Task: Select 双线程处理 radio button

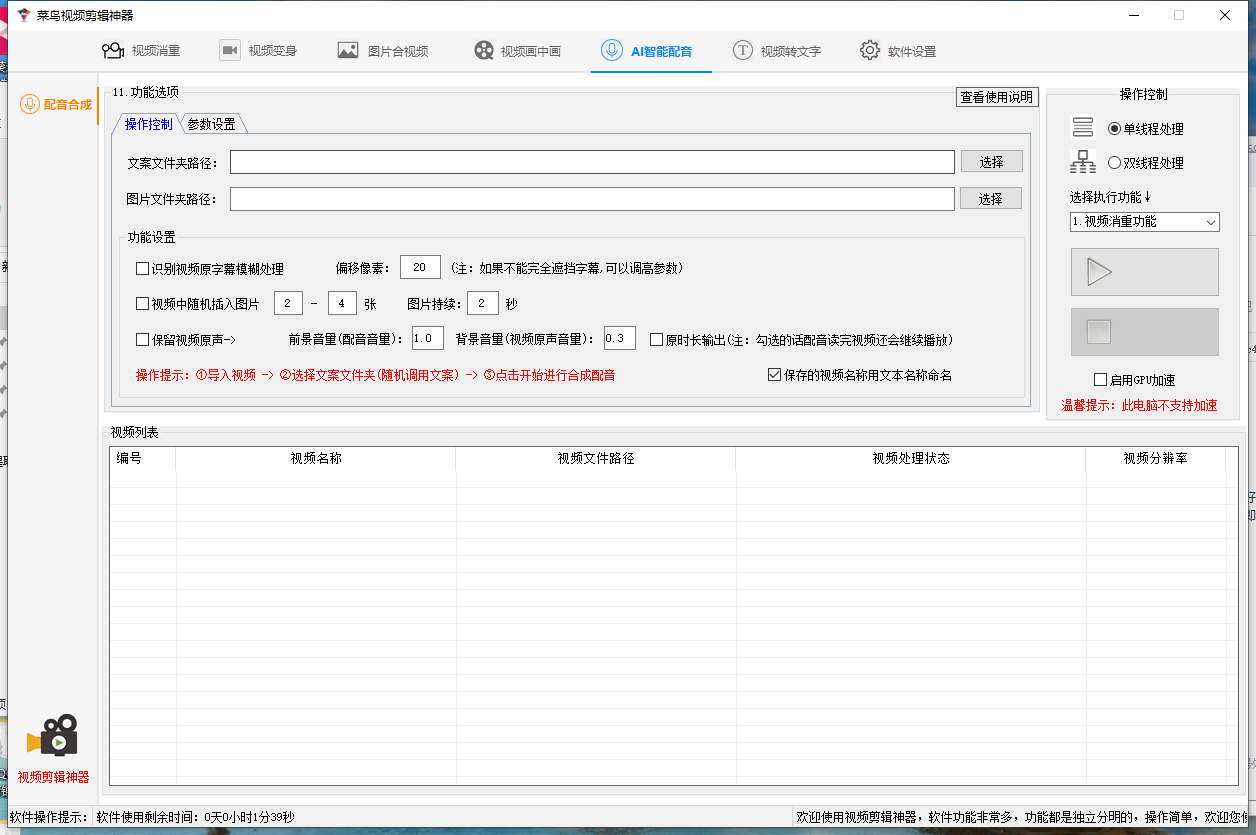Action: (1114, 163)
